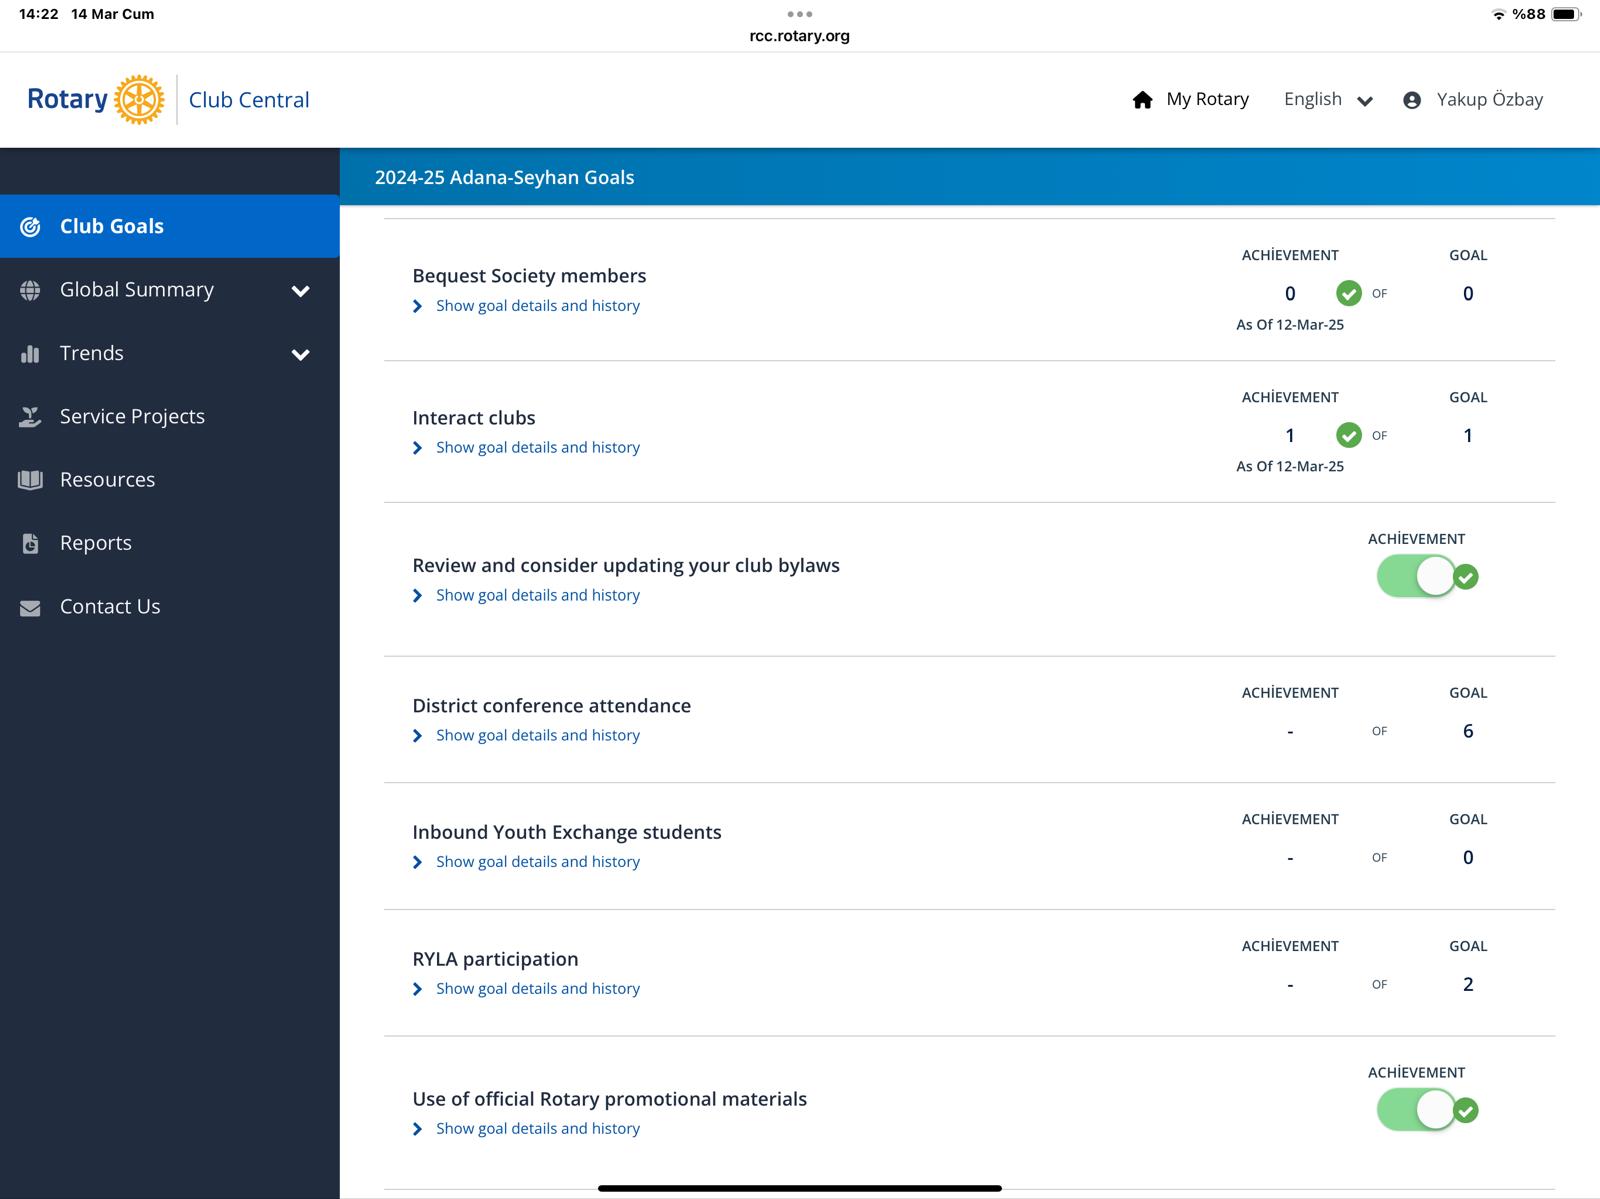Click RYLA participation goal value 2
The height and width of the screenshot is (1199, 1600).
click(1468, 984)
